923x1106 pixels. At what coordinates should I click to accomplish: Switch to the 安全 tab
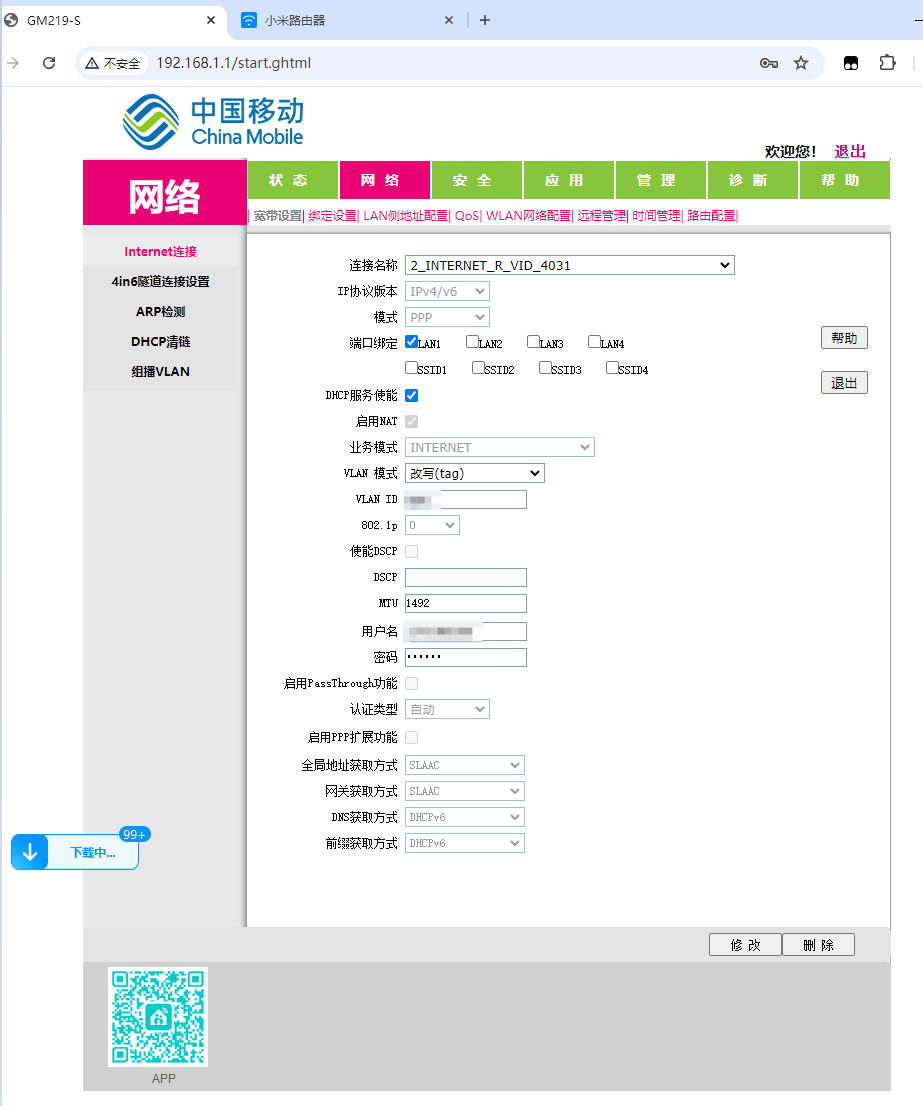point(472,180)
